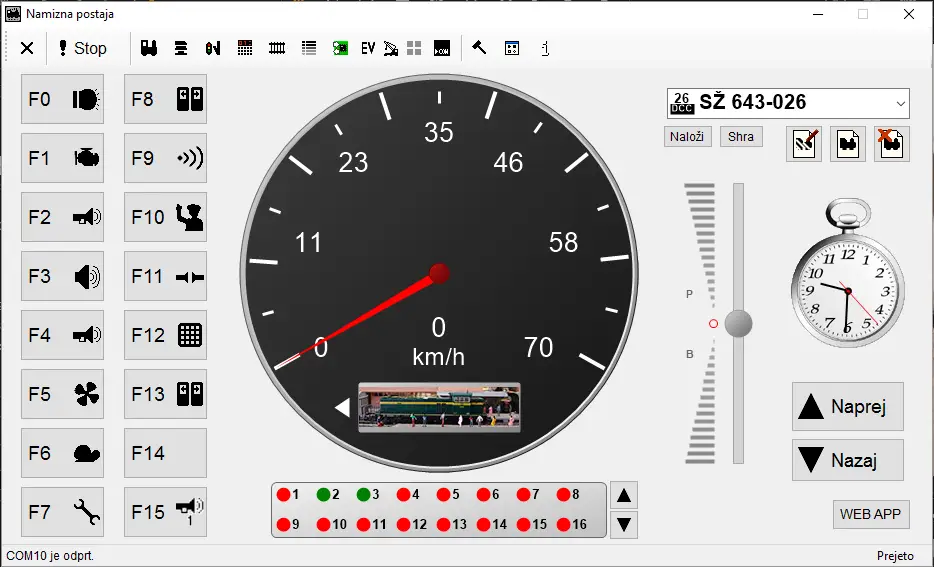934x567 pixels.
Task: Open the locomotive icon in the toolbar
Action: click(x=149, y=48)
